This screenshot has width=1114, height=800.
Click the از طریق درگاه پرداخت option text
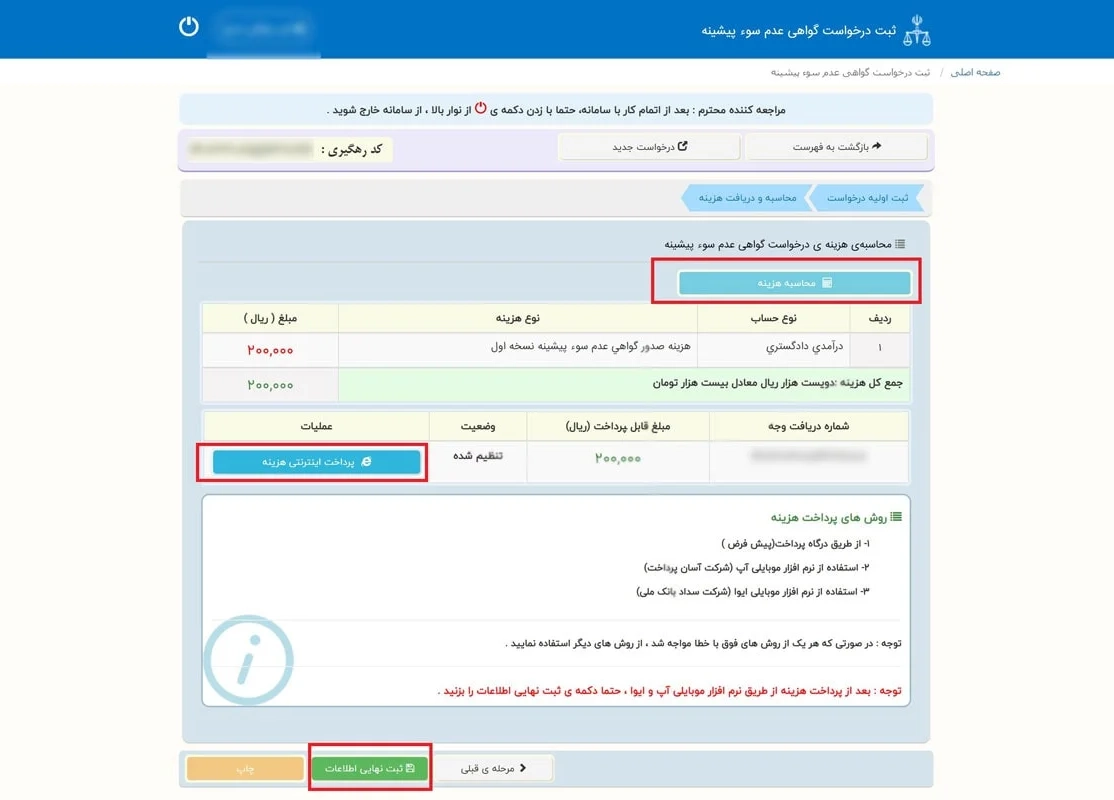click(795, 544)
